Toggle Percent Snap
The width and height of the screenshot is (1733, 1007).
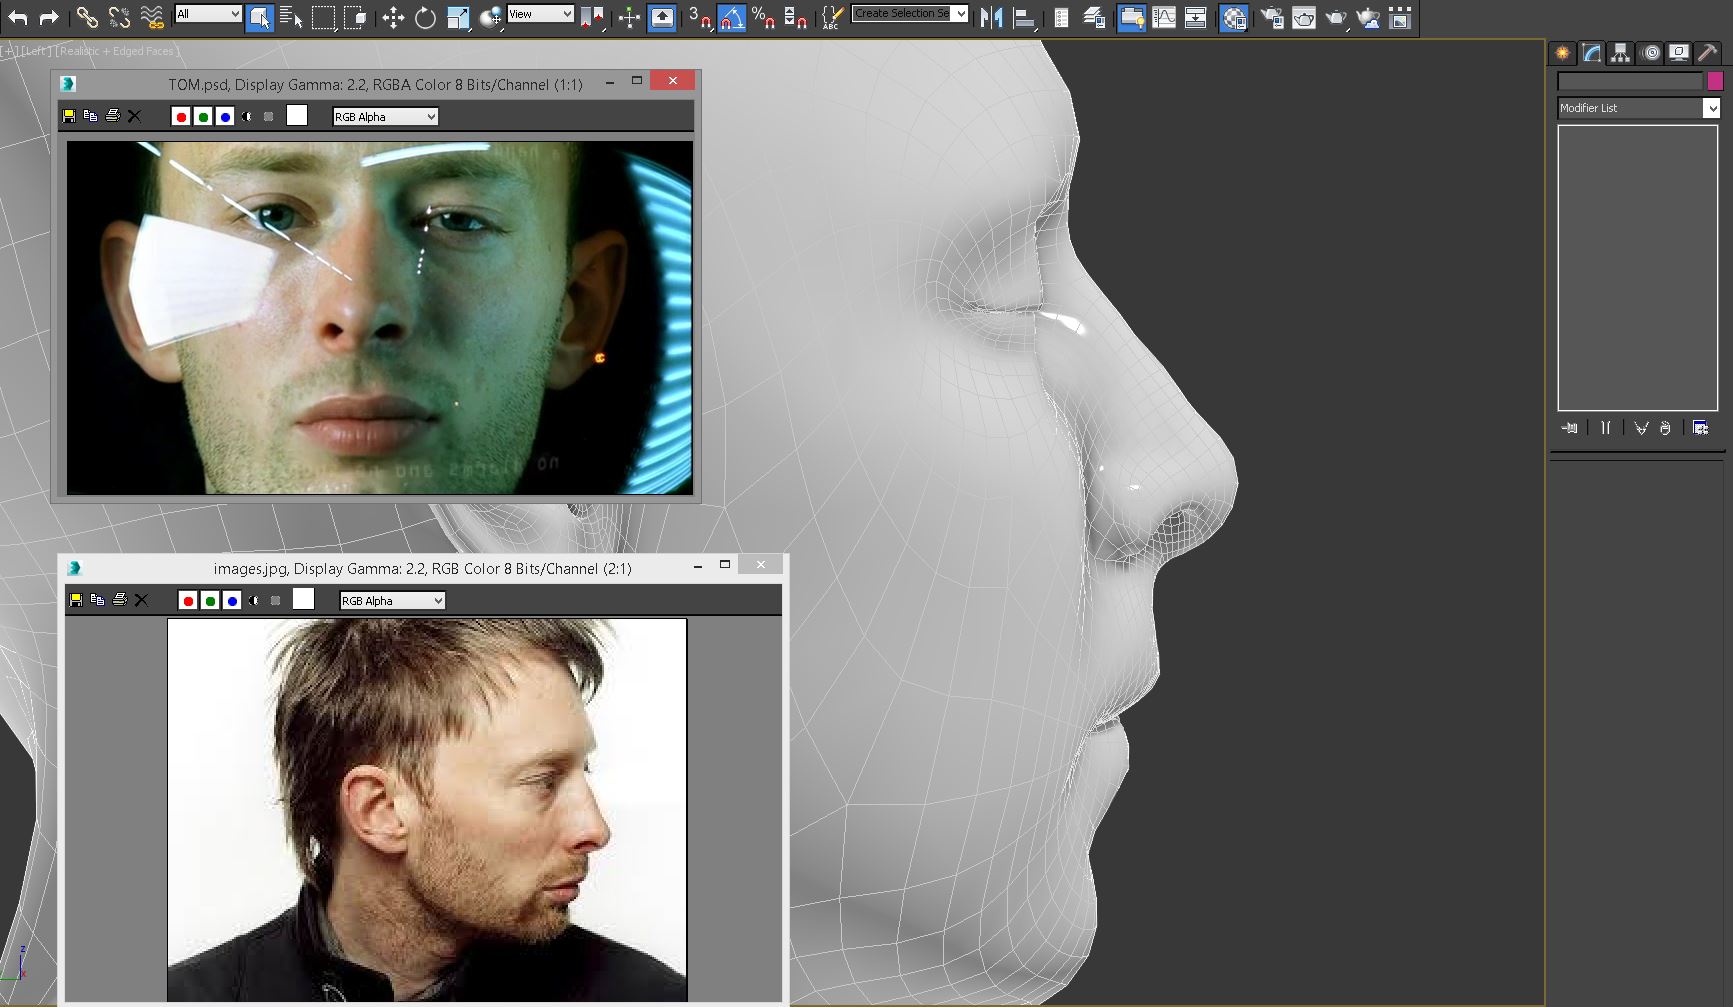click(764, 17)
